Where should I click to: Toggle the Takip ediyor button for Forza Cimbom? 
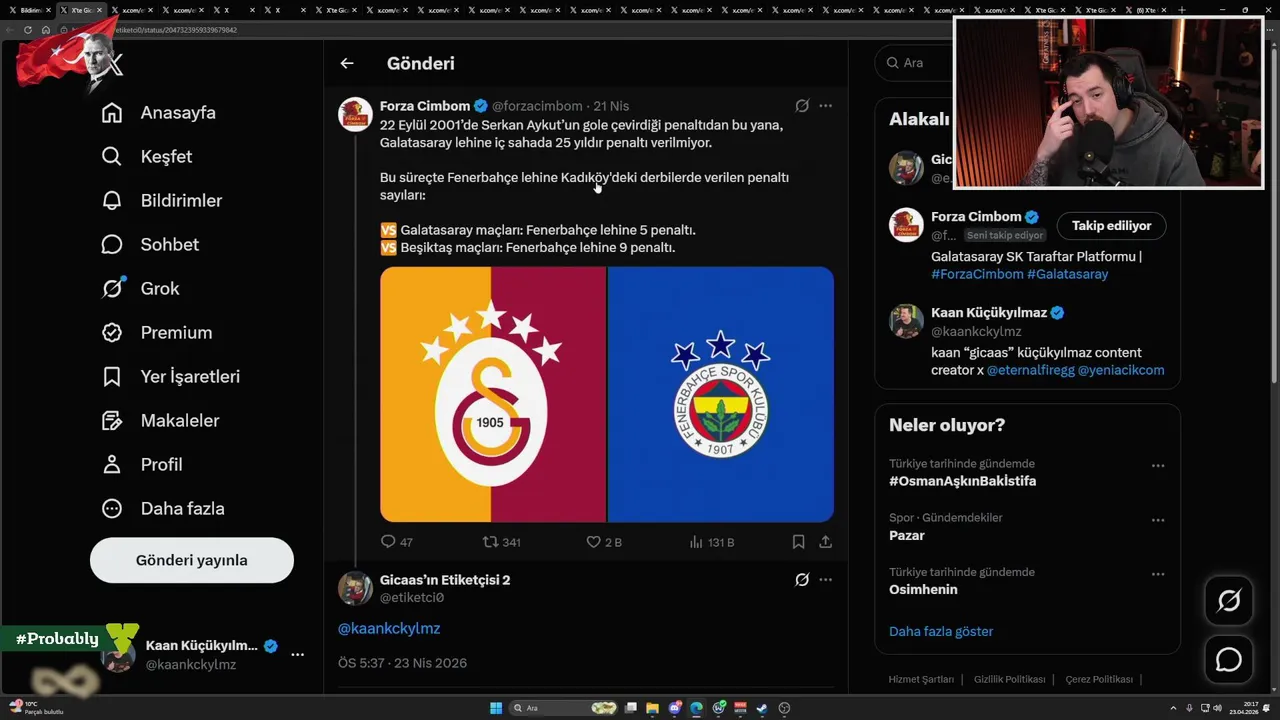(1111, 226)
